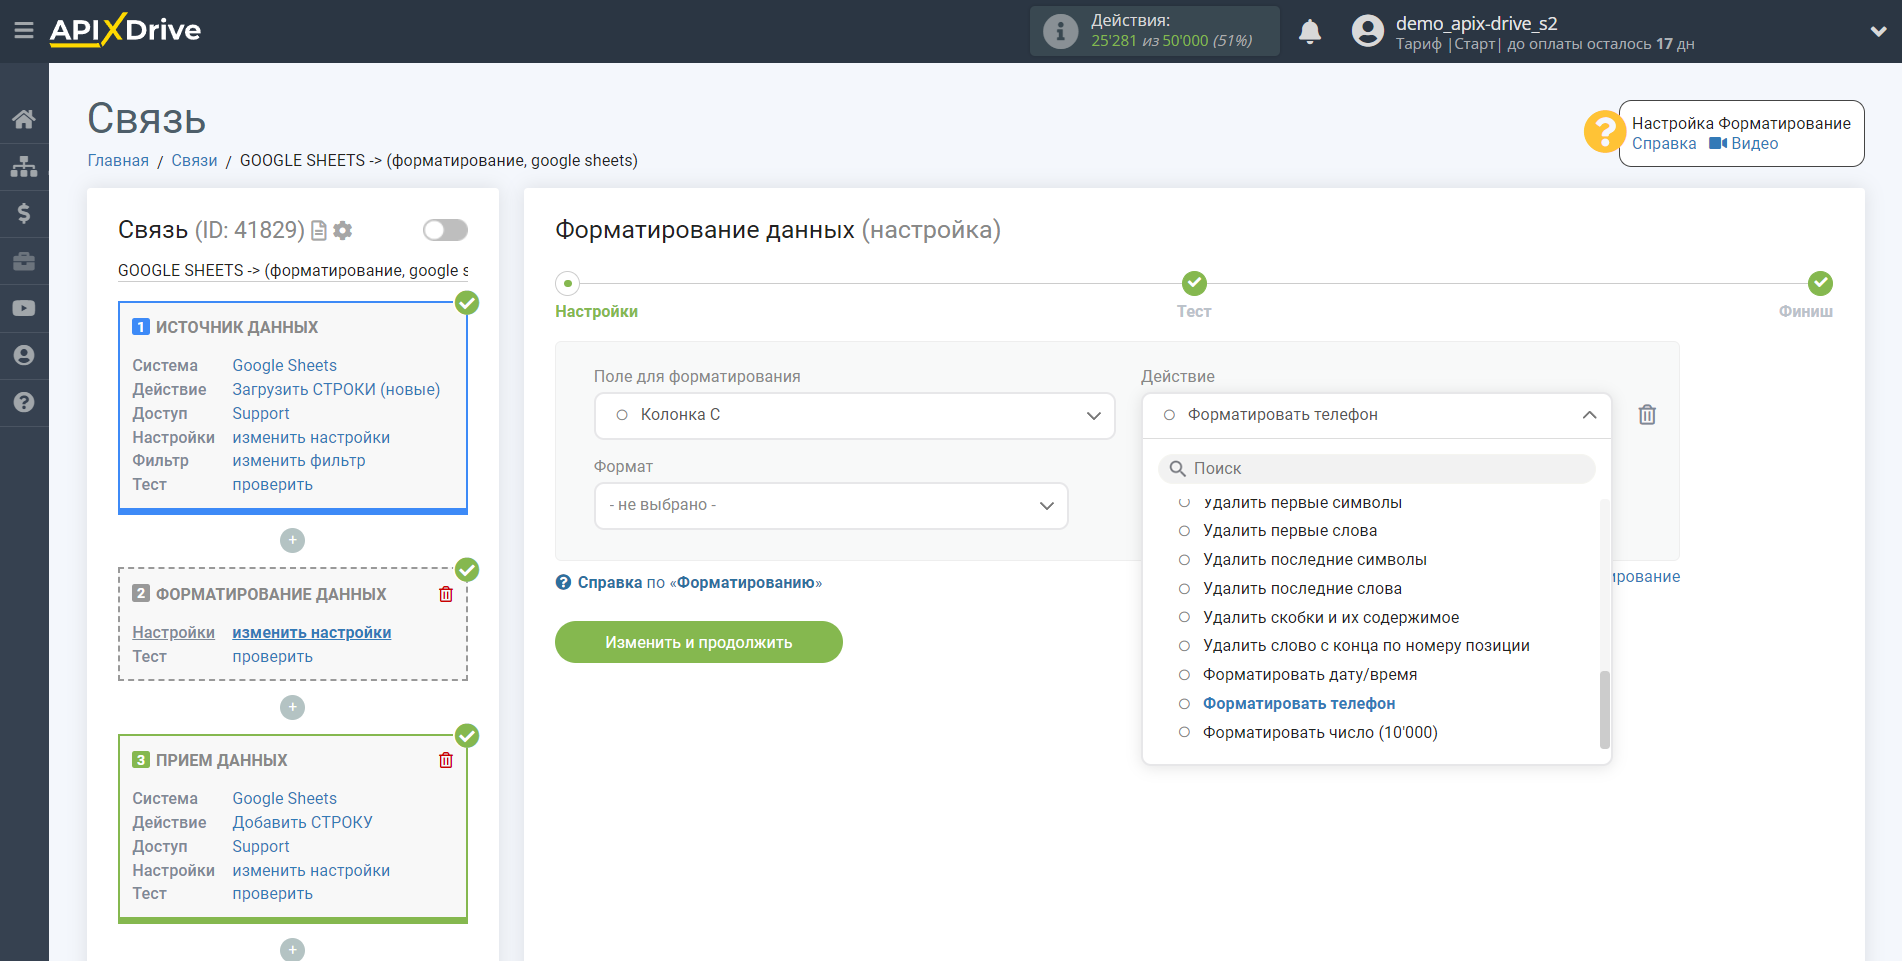
Task: Click the actions info icon
Action: pyautogui.click(x=1061, y=31)
